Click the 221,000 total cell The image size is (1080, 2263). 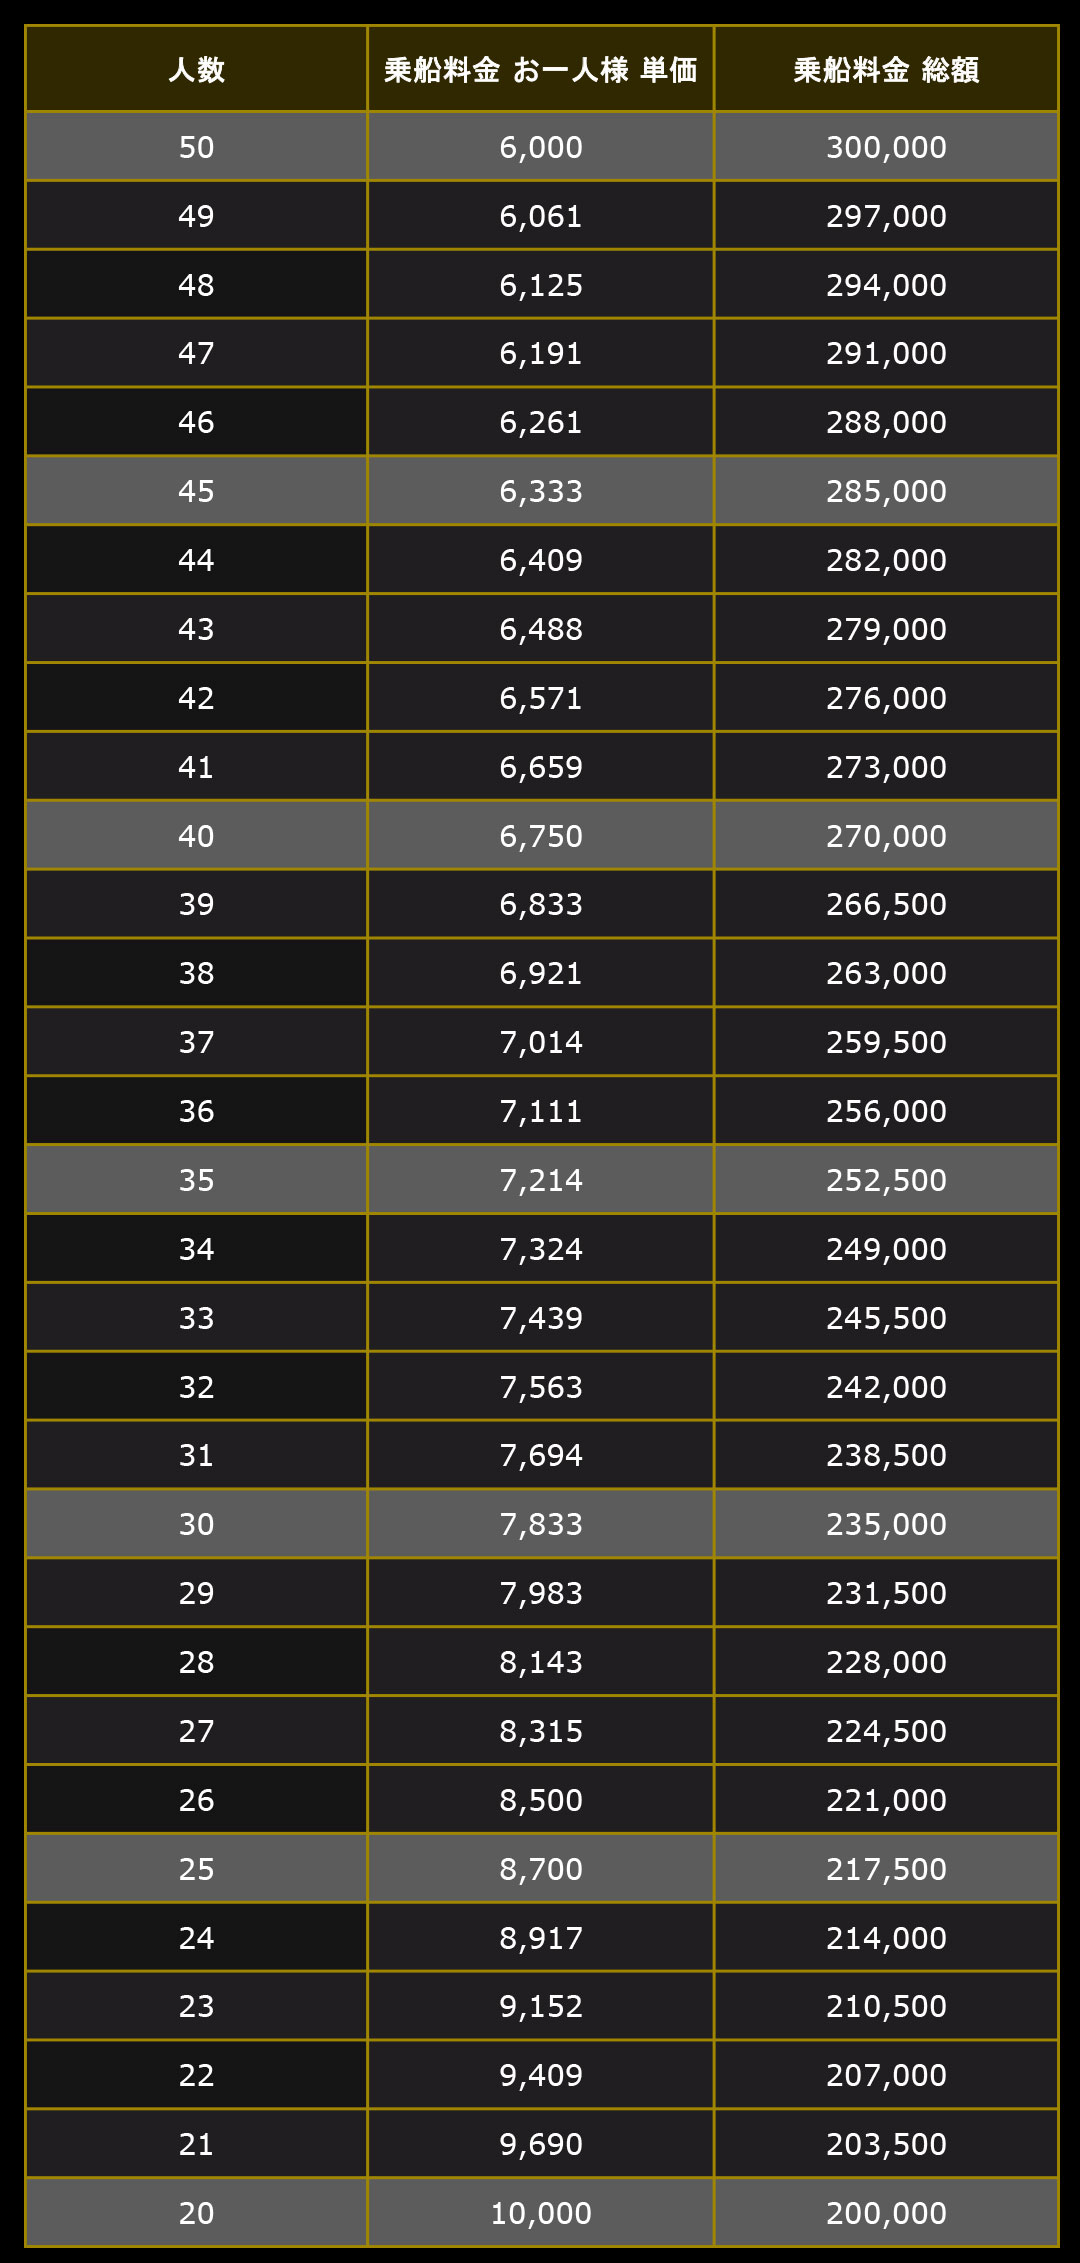(x=886, y=1800)
